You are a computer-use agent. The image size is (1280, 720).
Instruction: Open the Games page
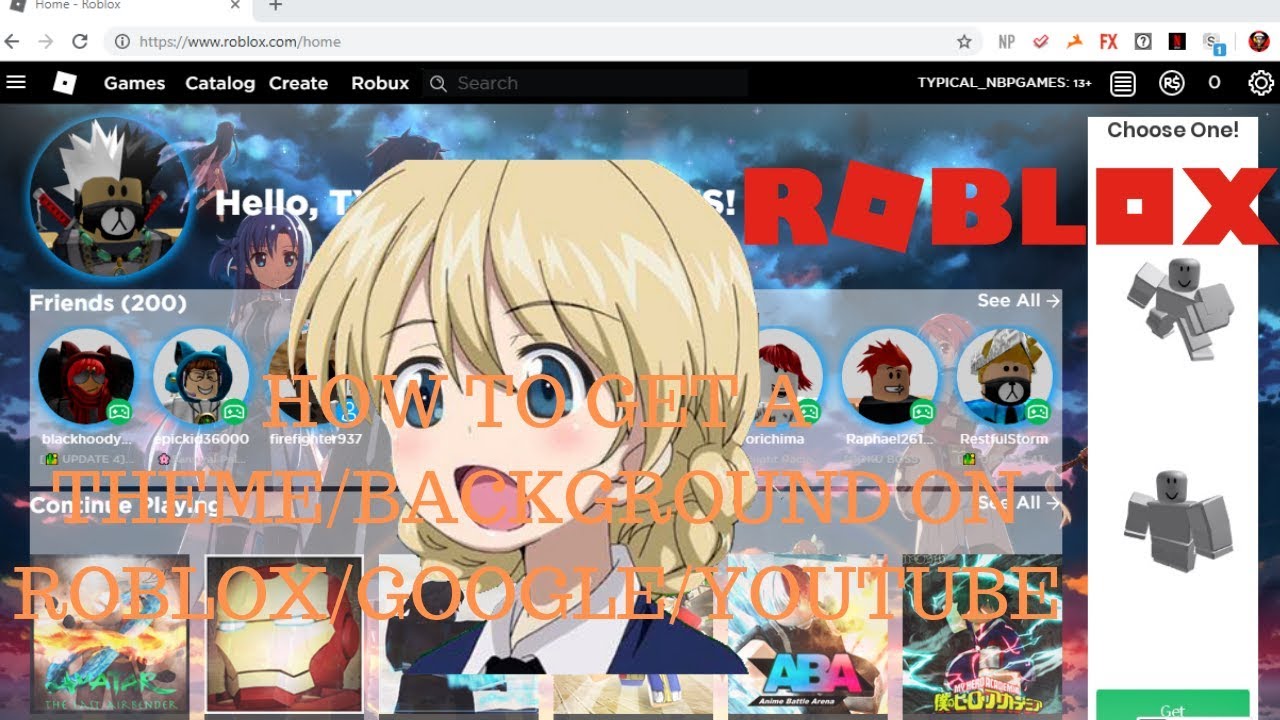(x=134, y=83)
